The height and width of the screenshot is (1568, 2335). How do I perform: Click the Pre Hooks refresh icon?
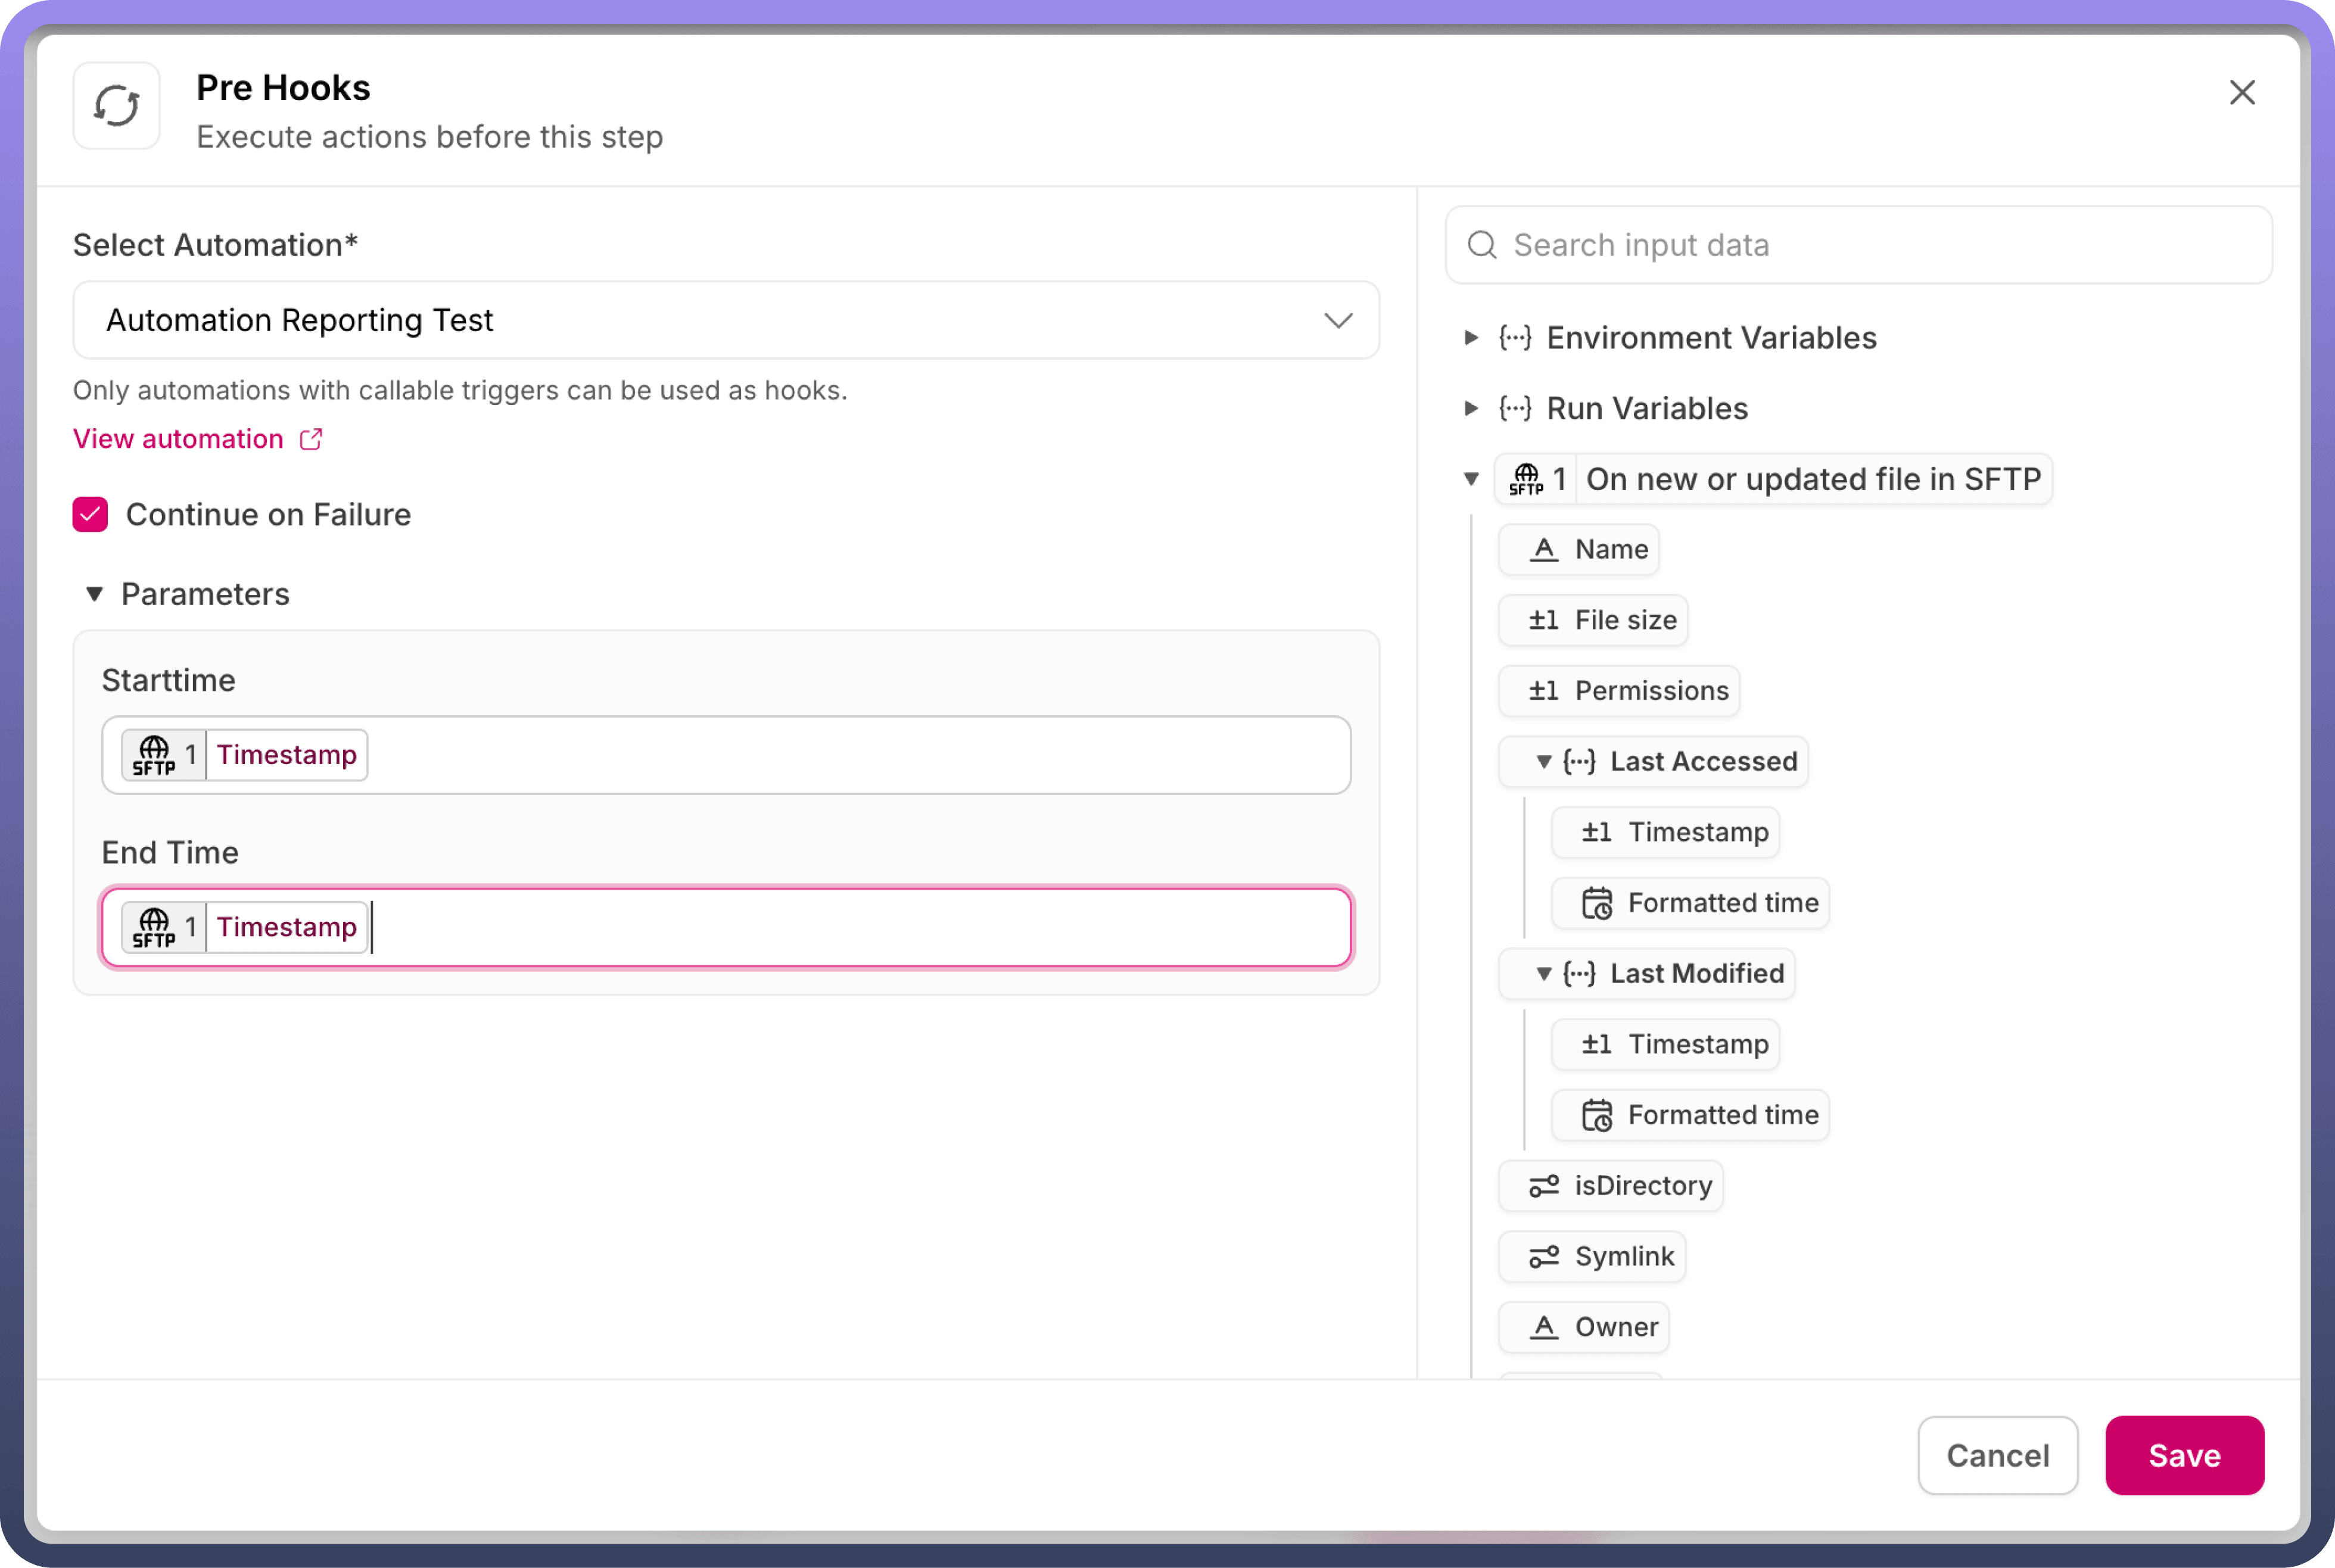pos(116,106)
